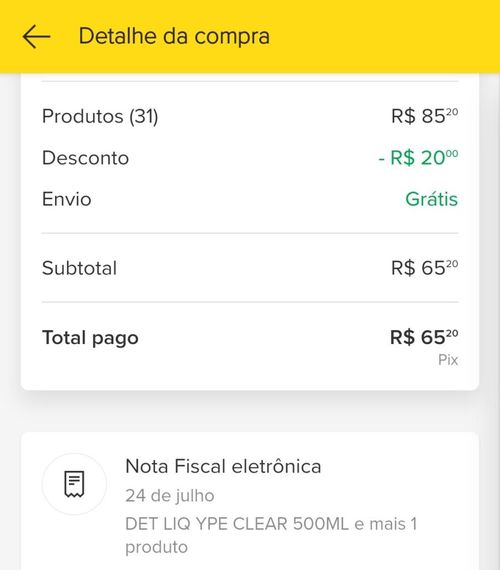Viewport: 500px width, 570px height.
Task: Select the purchase summary card
Action: (250, 232)
